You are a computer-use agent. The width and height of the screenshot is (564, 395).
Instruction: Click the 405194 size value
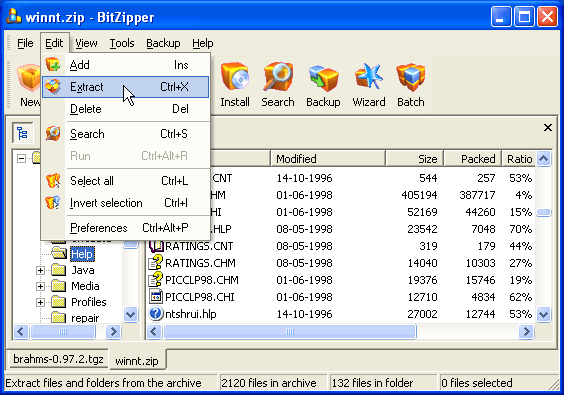(x=419, y=195)
